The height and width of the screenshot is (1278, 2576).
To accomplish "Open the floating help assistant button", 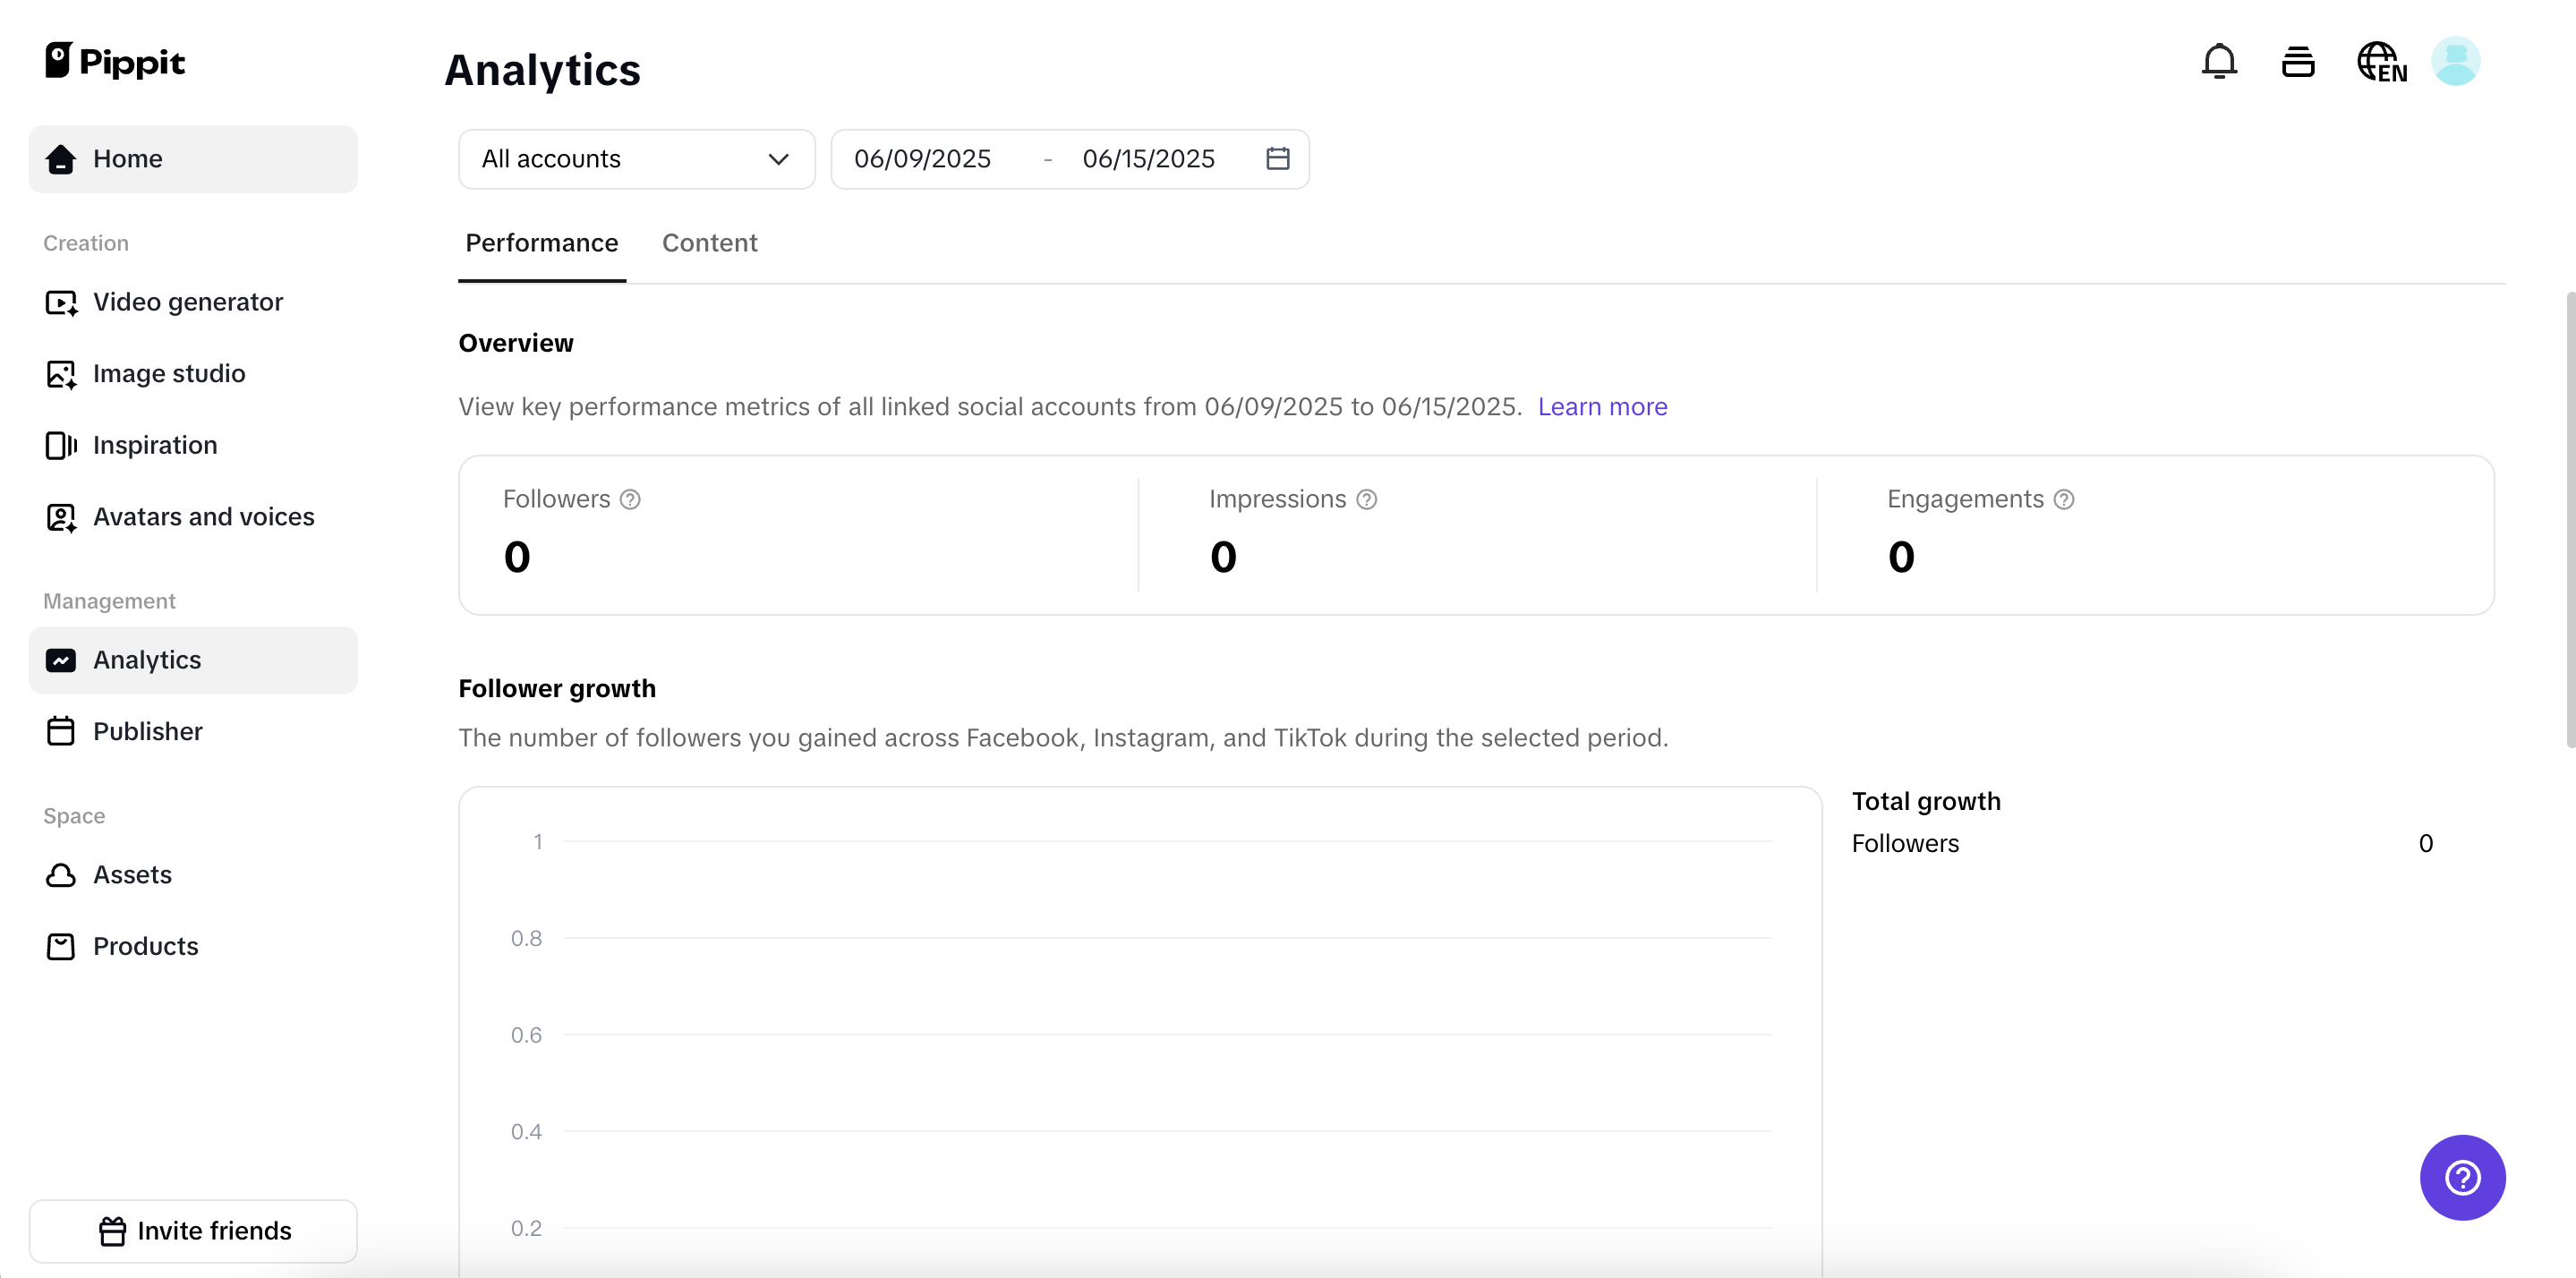I will pyautogui.click(x=2462, y=1178).
